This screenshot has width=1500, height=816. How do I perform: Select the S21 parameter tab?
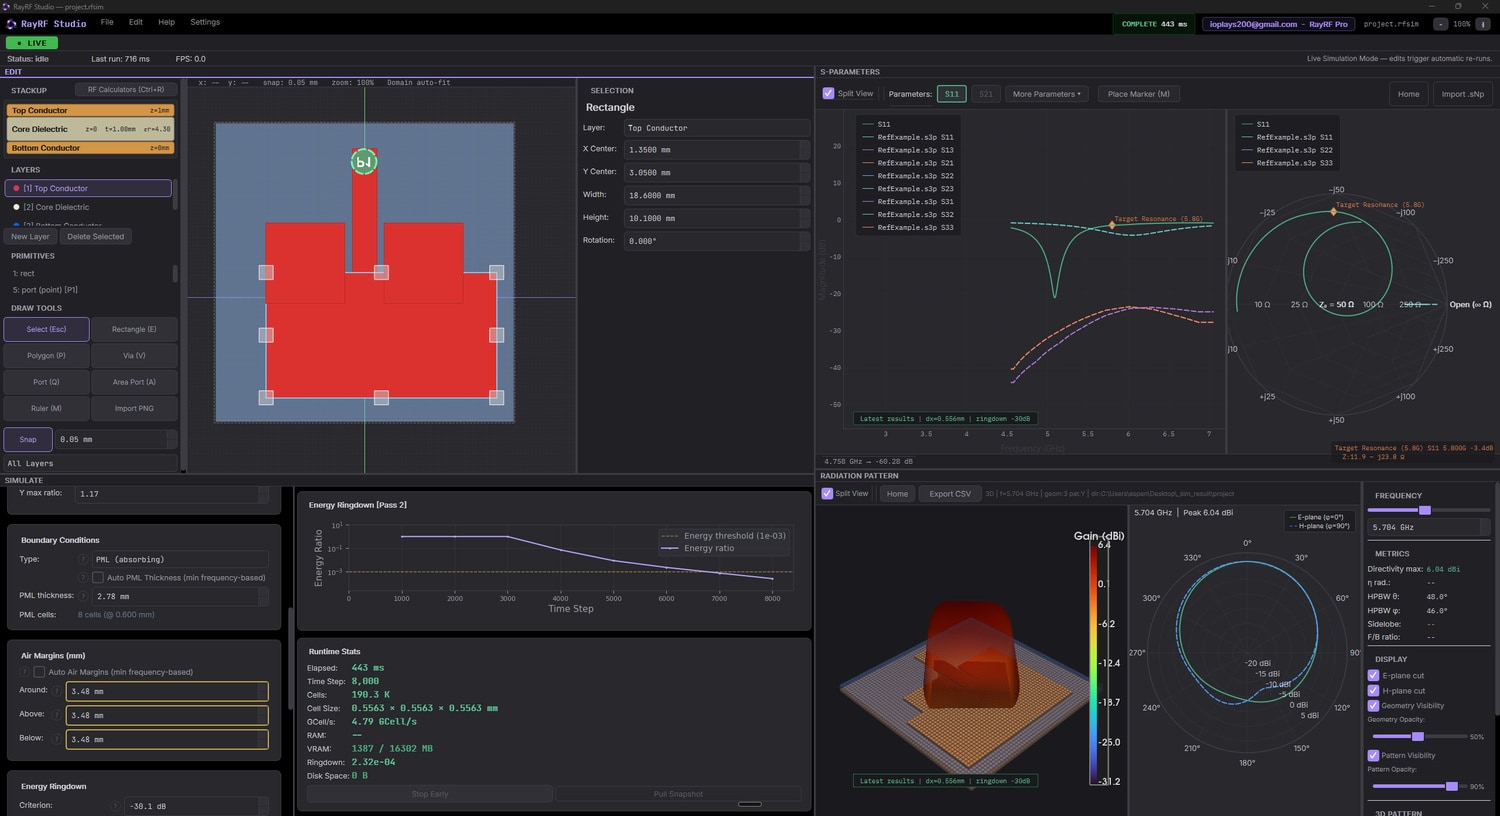(x=986, y=94)
